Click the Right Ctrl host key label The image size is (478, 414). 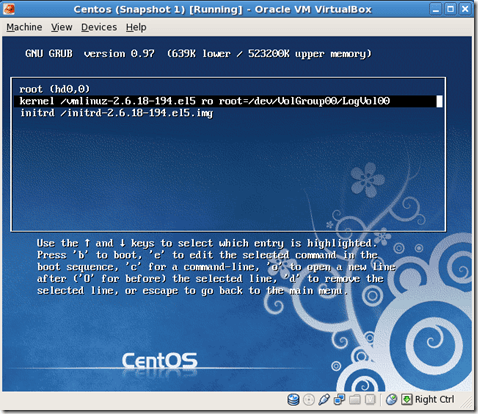tap(434, 399)
